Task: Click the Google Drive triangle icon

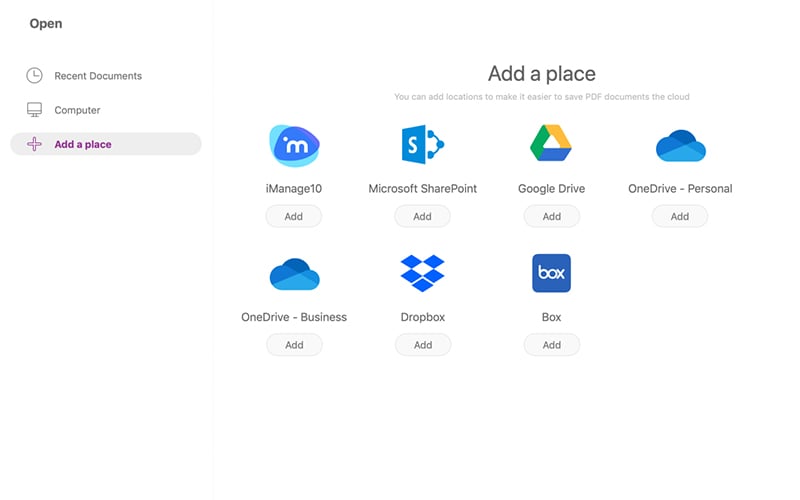Action: click(551, 143)
